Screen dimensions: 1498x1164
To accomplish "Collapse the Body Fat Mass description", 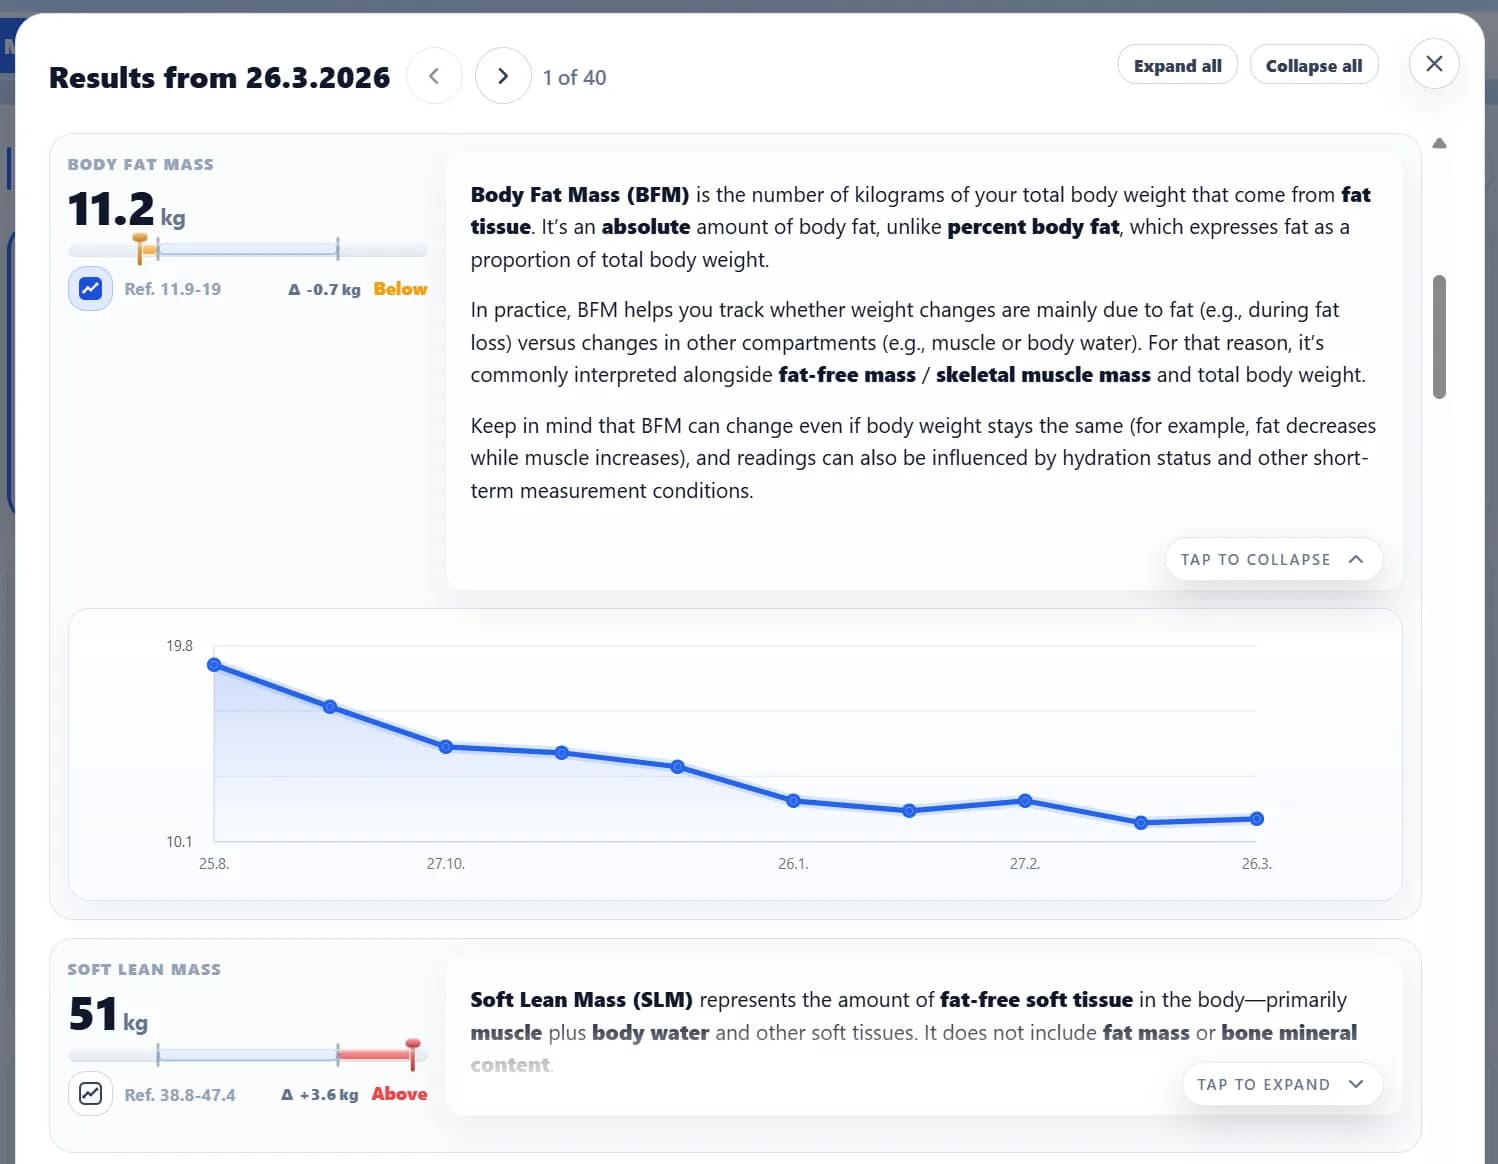I will [x=1274, y=559].
